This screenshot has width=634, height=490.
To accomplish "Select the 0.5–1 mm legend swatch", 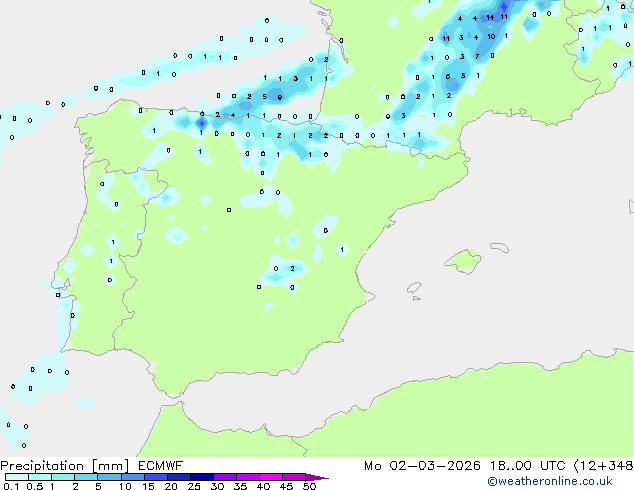I will (x=40, y=477).
